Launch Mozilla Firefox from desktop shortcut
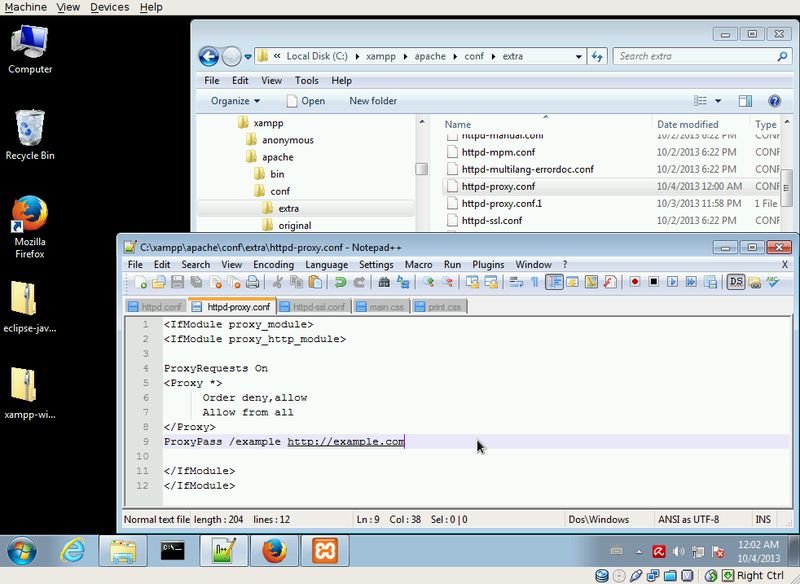The width and height of the screenshot is (800, 584). point(30,216)
